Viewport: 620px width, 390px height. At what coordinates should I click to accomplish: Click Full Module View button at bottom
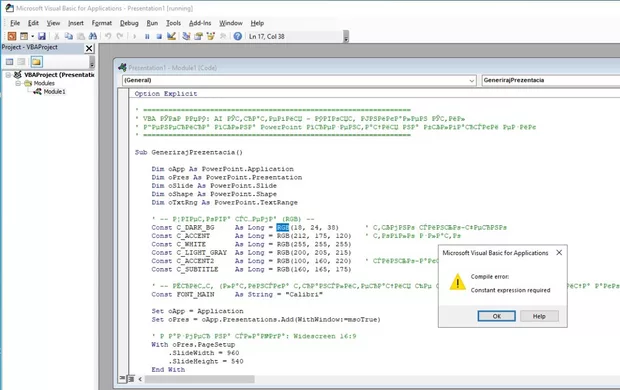point(131,379)
